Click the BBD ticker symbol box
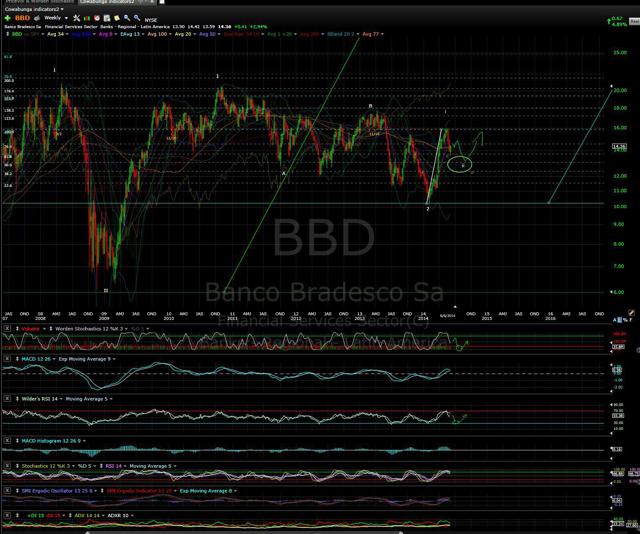Screen dimensions: 640x534 pos(22,18)
